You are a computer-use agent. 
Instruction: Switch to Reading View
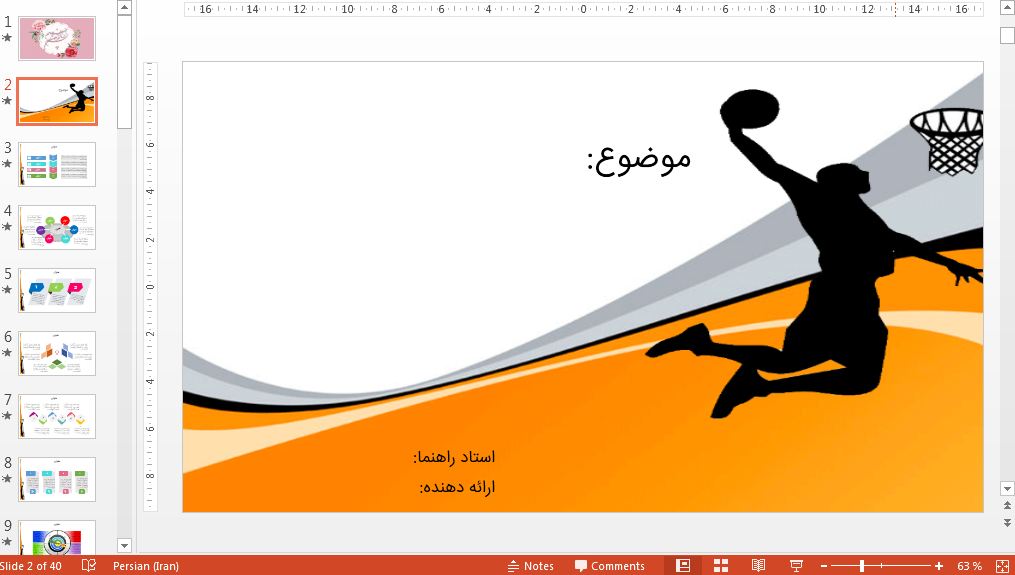click(x=759, y=566)
